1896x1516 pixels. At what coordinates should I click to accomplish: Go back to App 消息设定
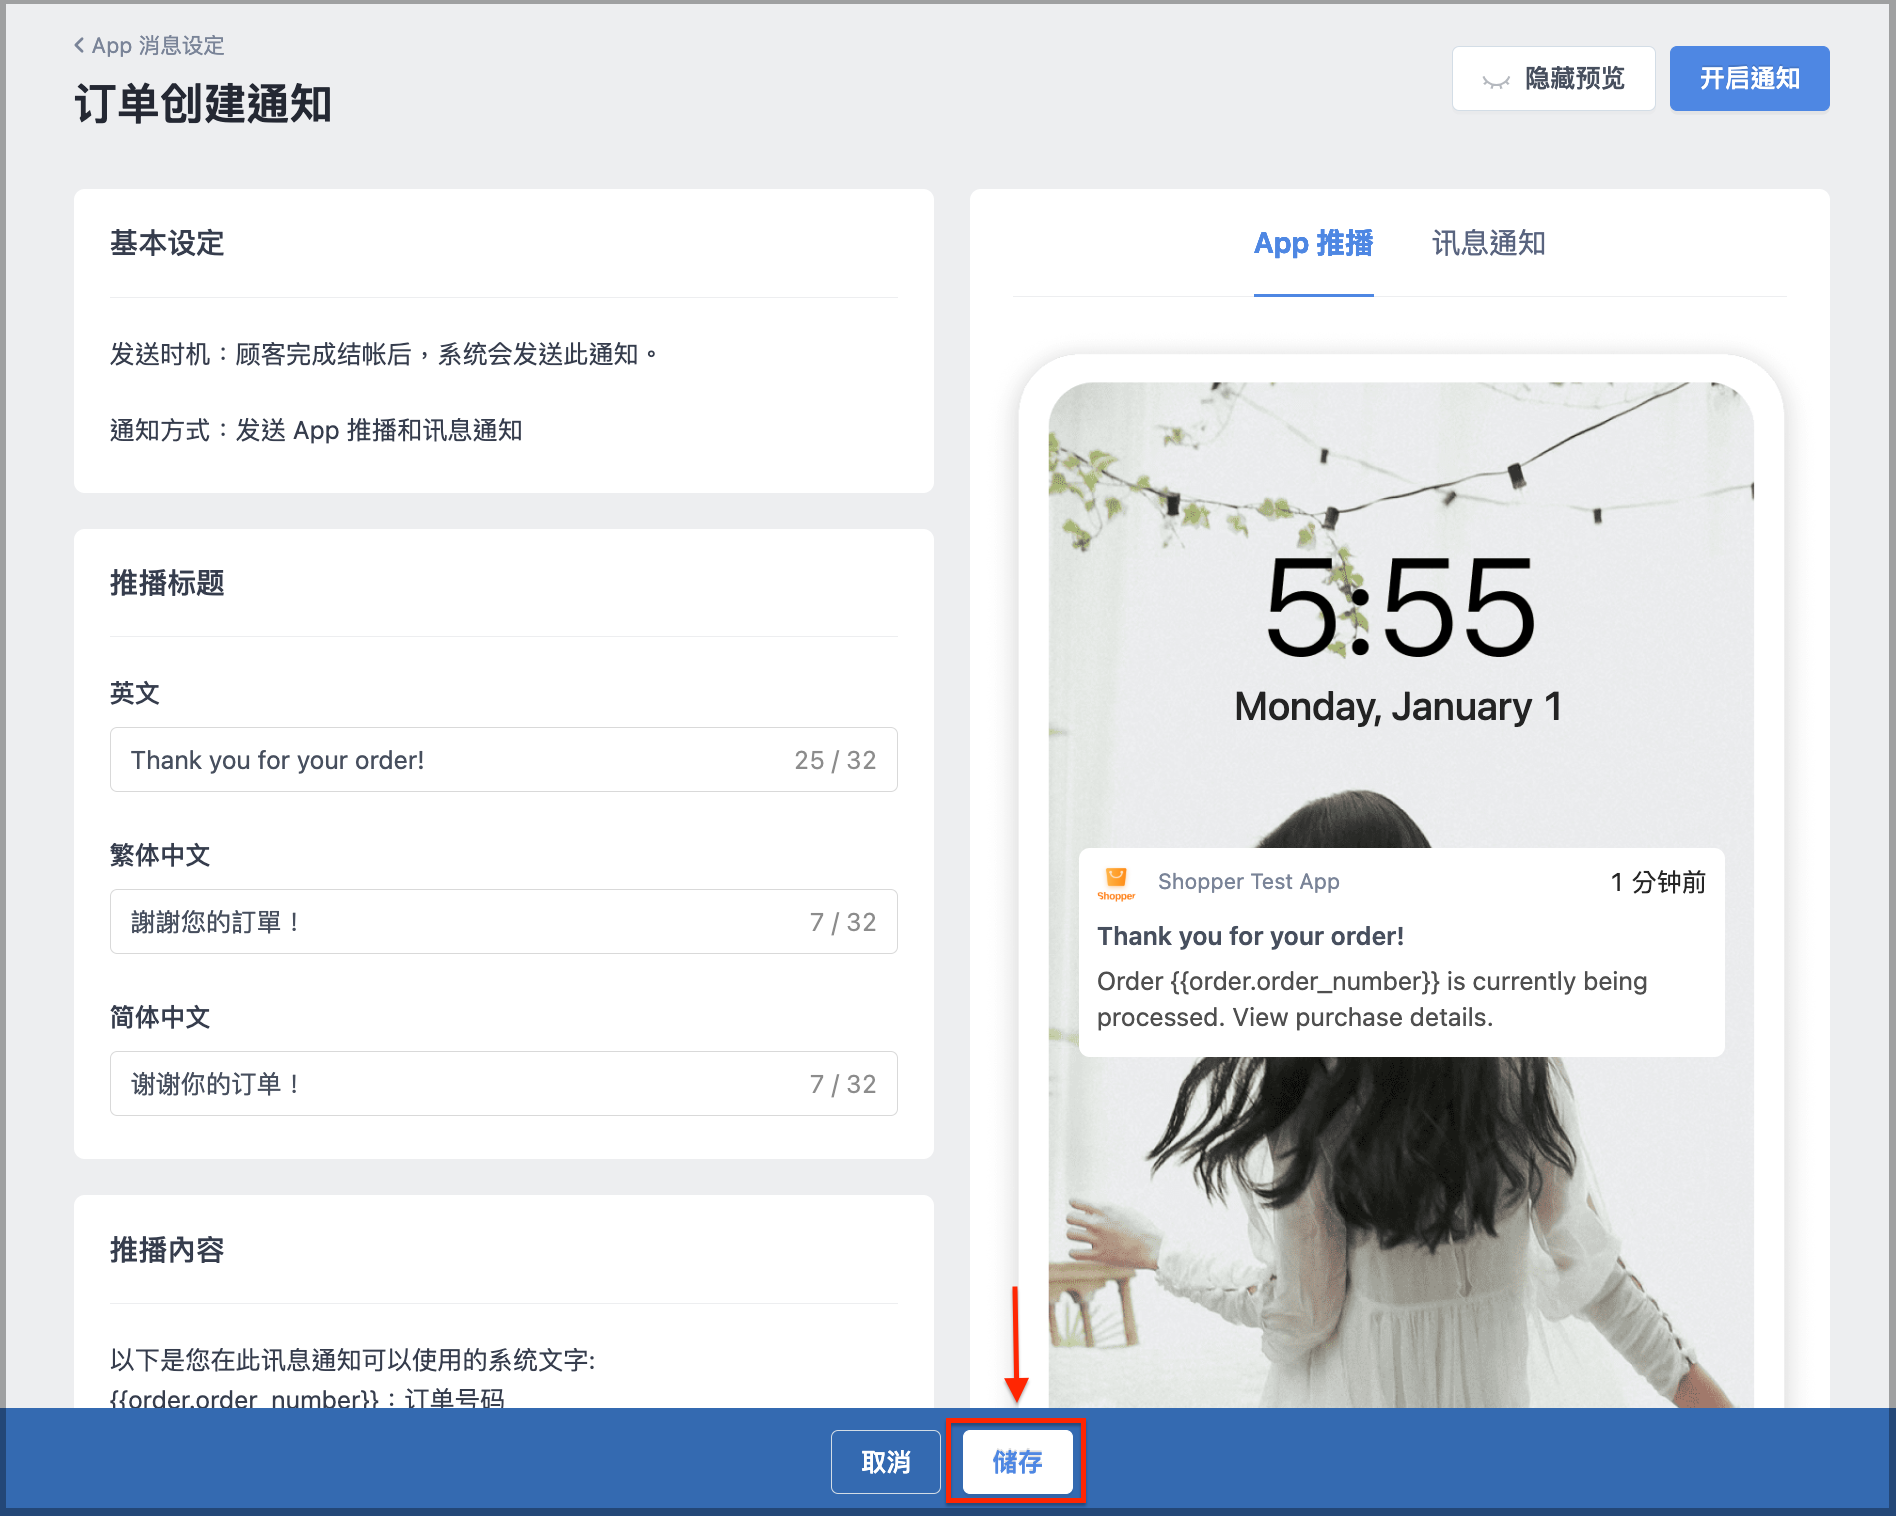(149, 45)
